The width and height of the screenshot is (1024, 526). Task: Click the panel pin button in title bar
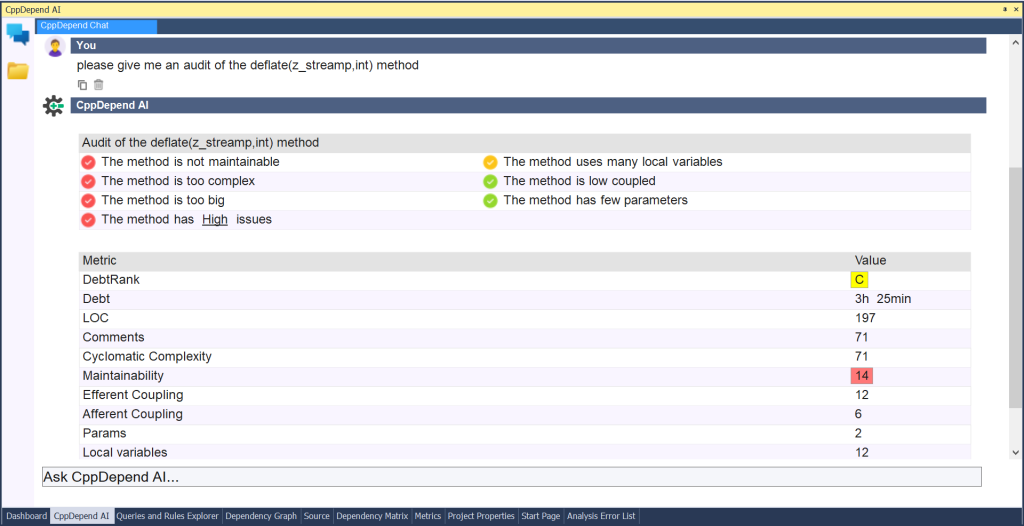(x=1004, y=10)
